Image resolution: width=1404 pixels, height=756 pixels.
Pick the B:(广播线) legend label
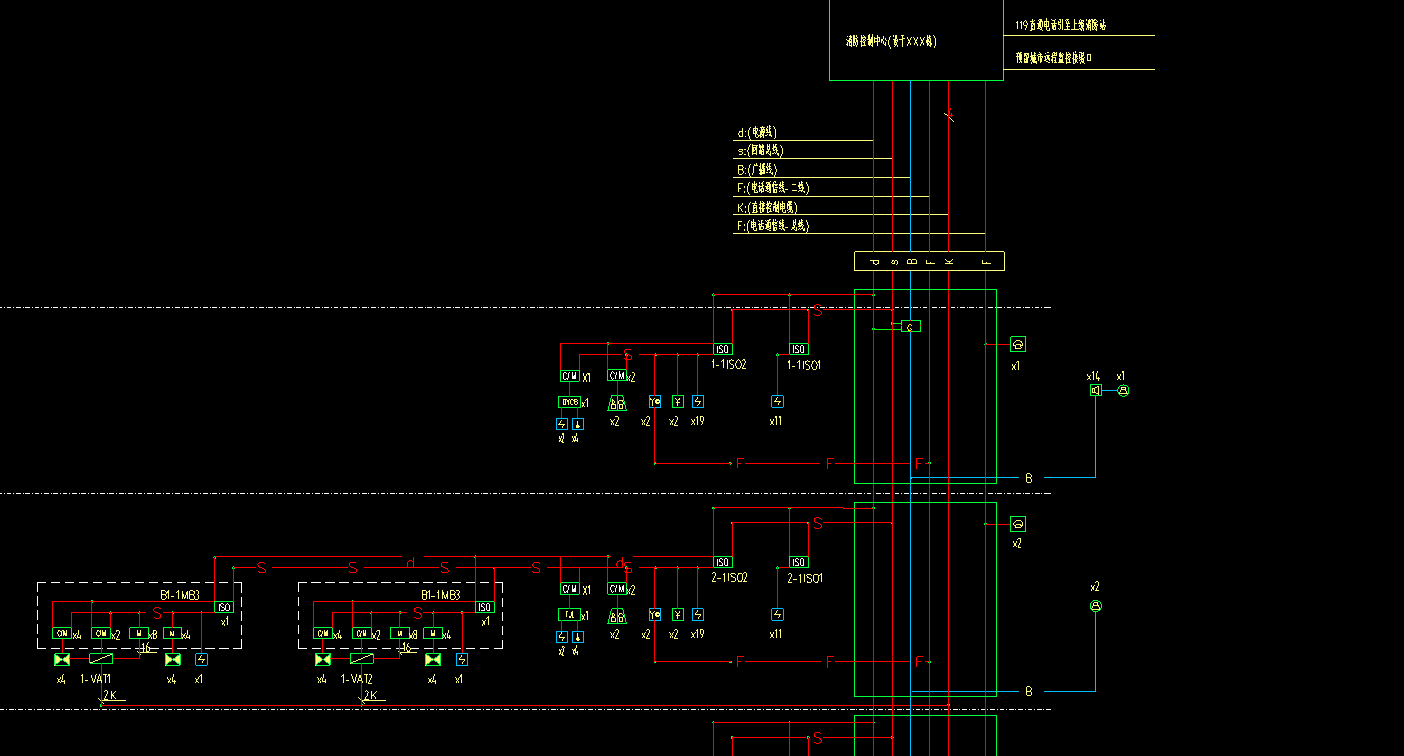pos(757,170)
